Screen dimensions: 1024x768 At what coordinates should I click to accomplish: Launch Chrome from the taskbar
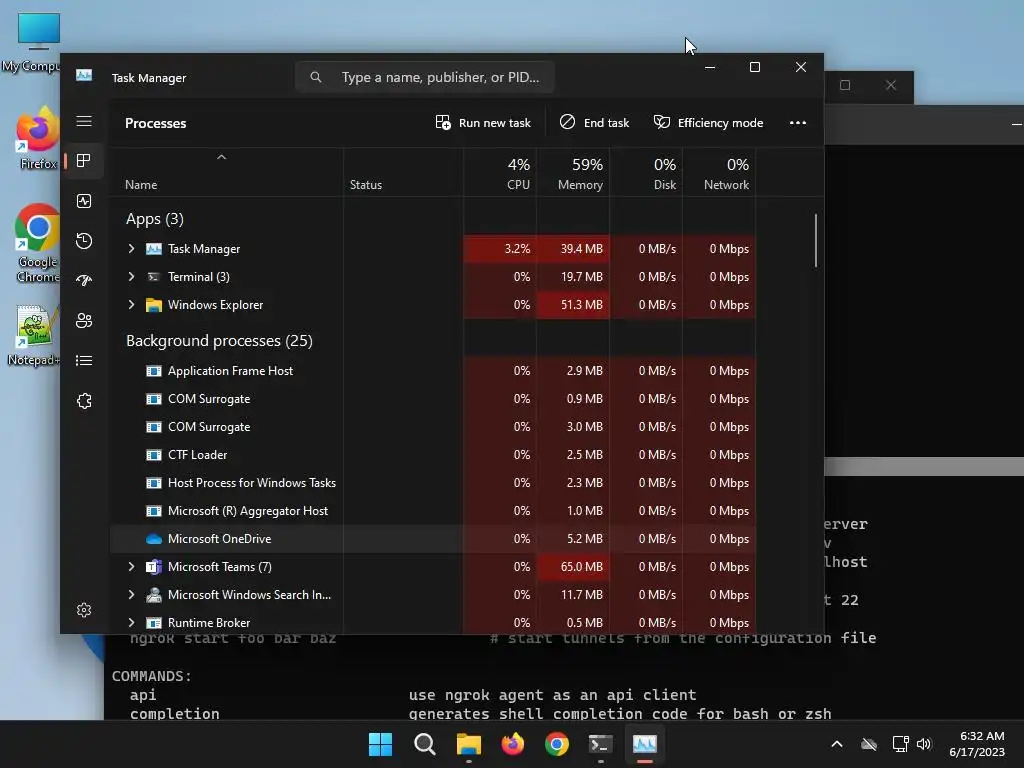click(x=556, y=744)
